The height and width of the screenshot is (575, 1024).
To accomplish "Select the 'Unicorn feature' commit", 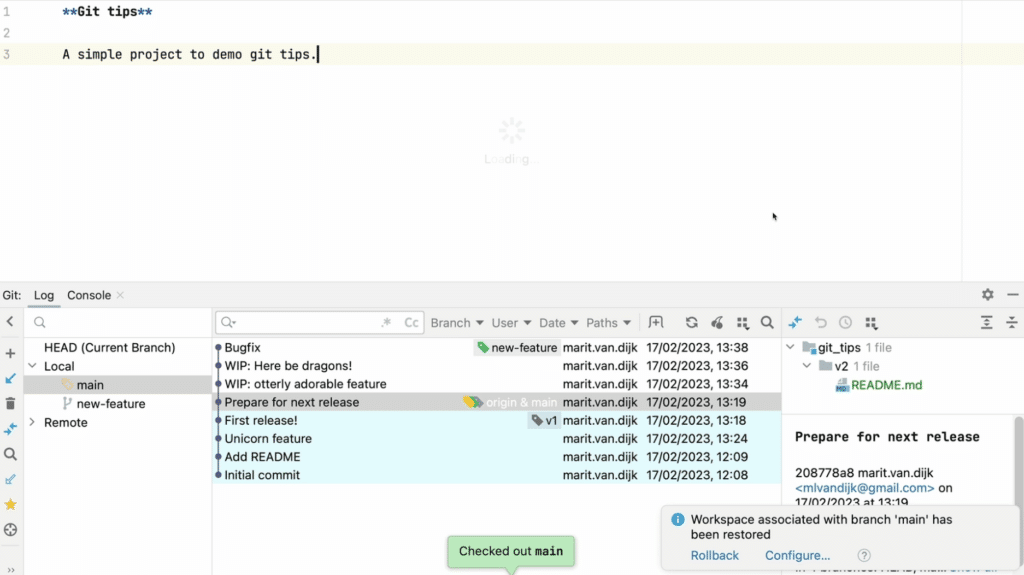I will (497, 439).
